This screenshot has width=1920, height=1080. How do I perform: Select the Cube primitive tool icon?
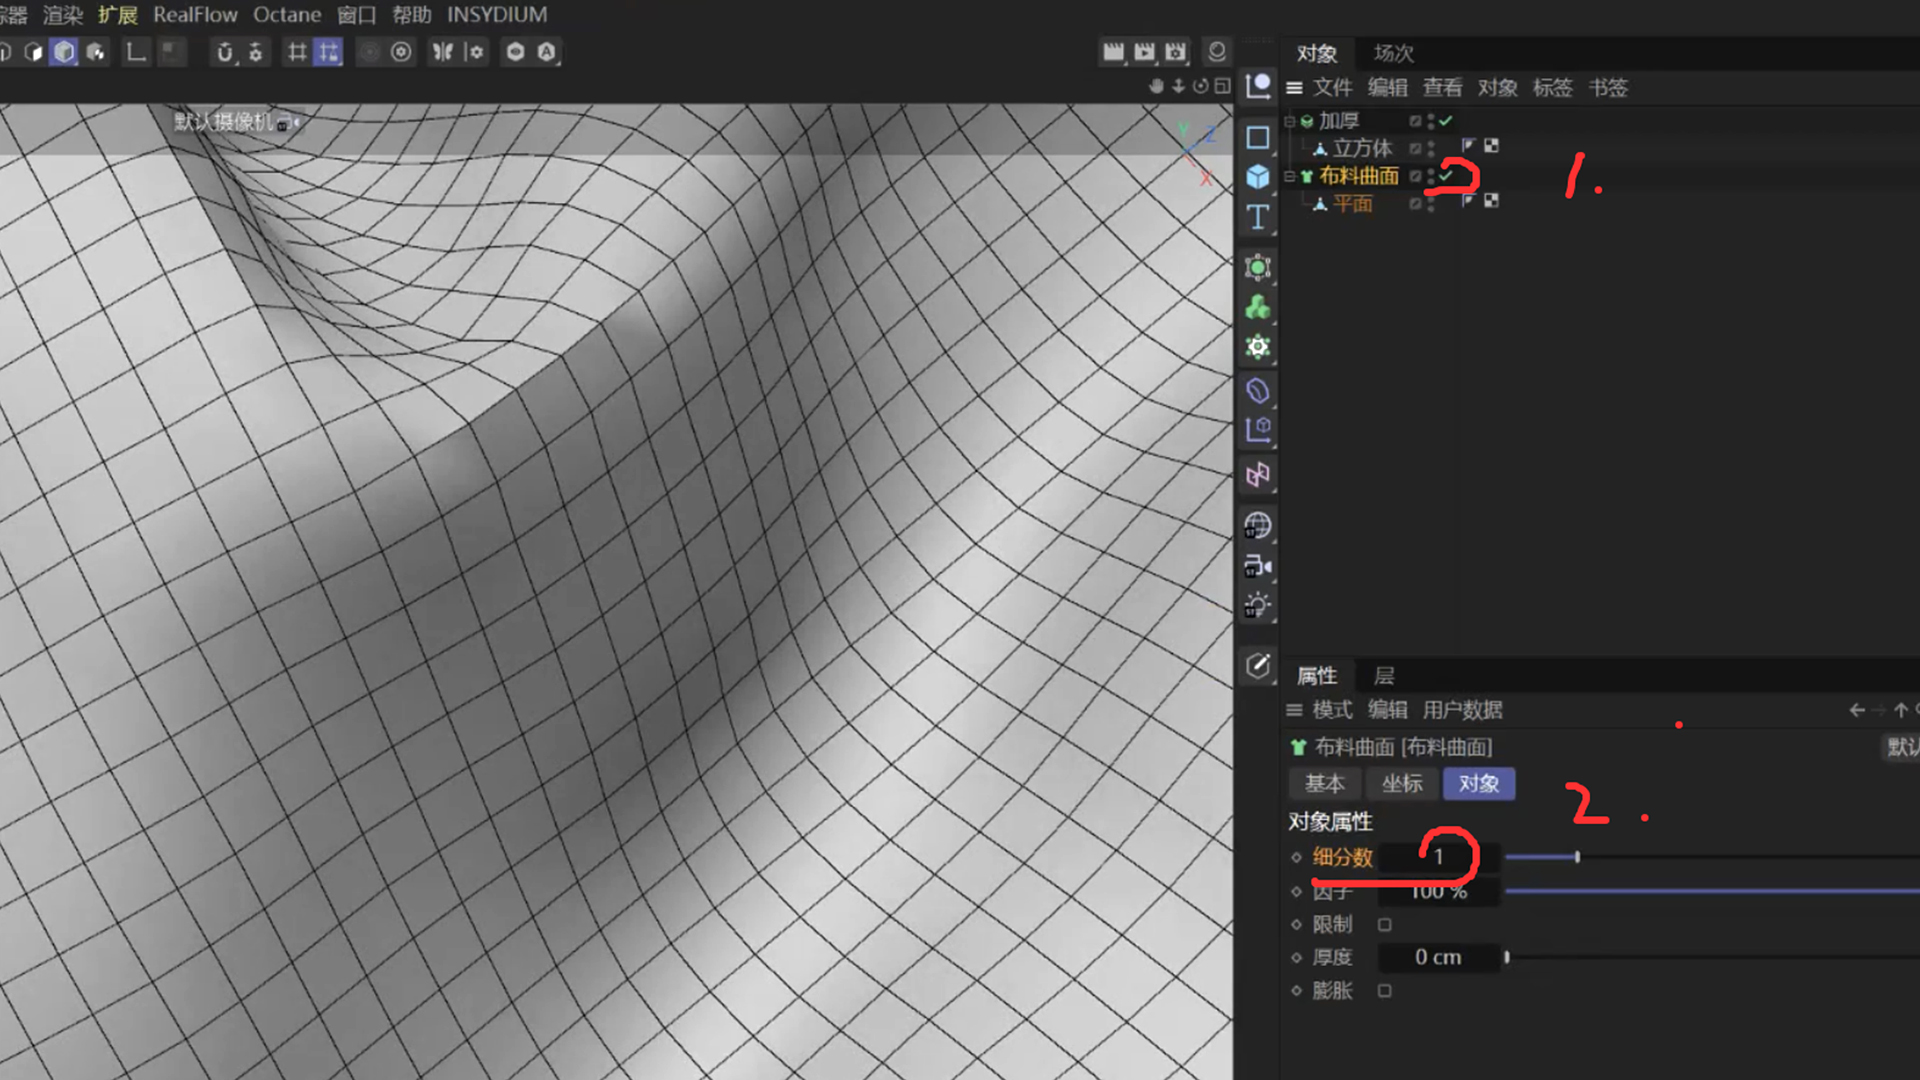point(1258,177)
